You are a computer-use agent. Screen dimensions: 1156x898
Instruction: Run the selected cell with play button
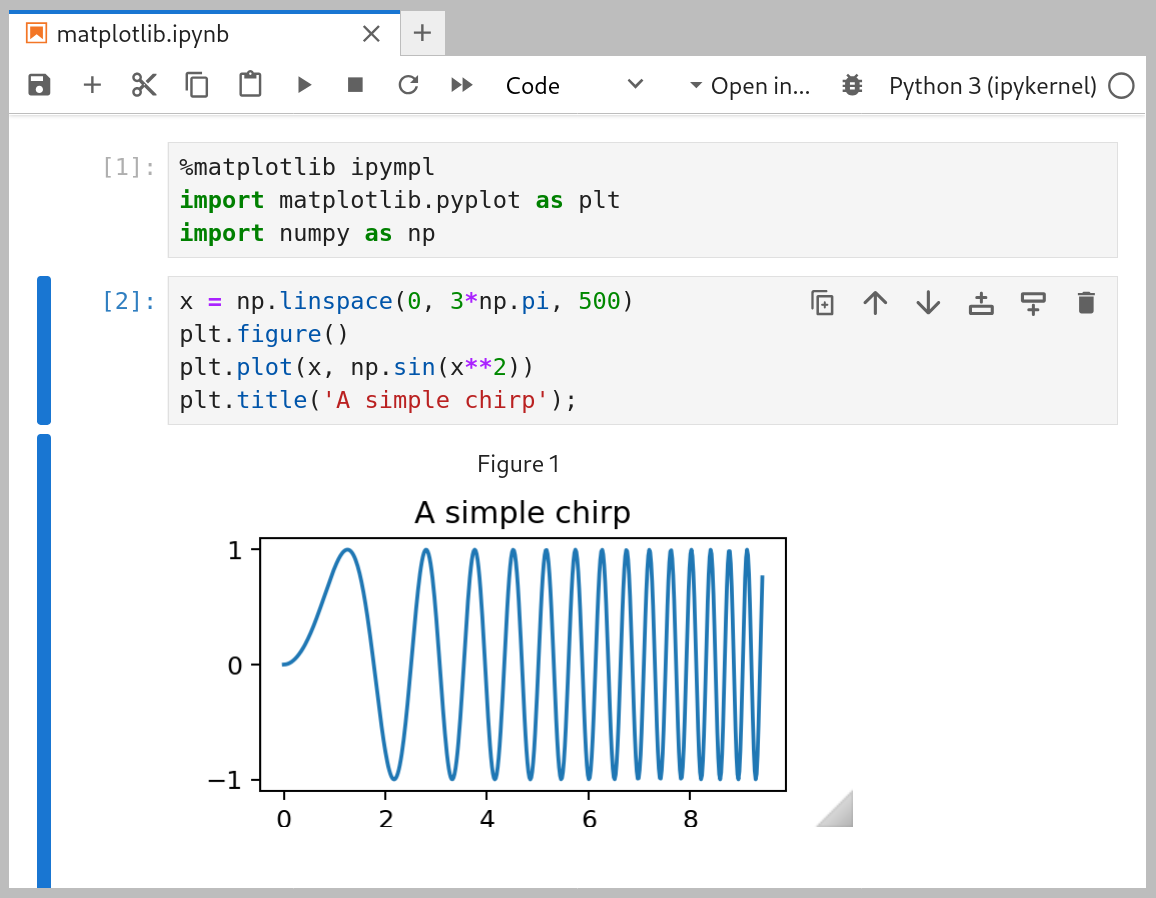[304, 86]
